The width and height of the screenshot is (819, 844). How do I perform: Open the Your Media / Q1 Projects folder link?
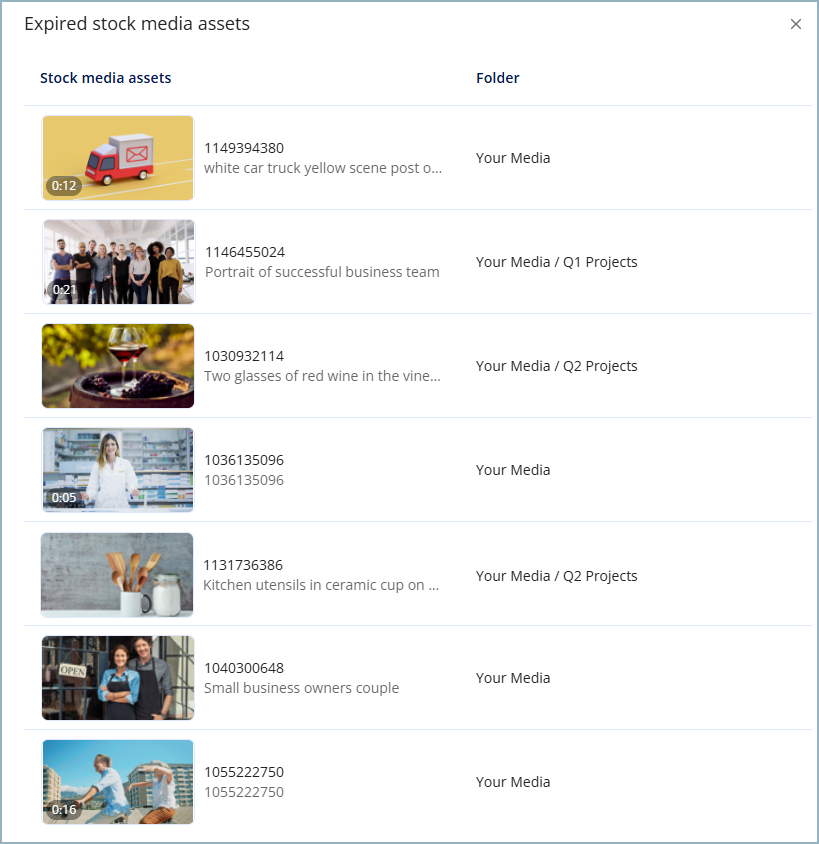(556, 261)
